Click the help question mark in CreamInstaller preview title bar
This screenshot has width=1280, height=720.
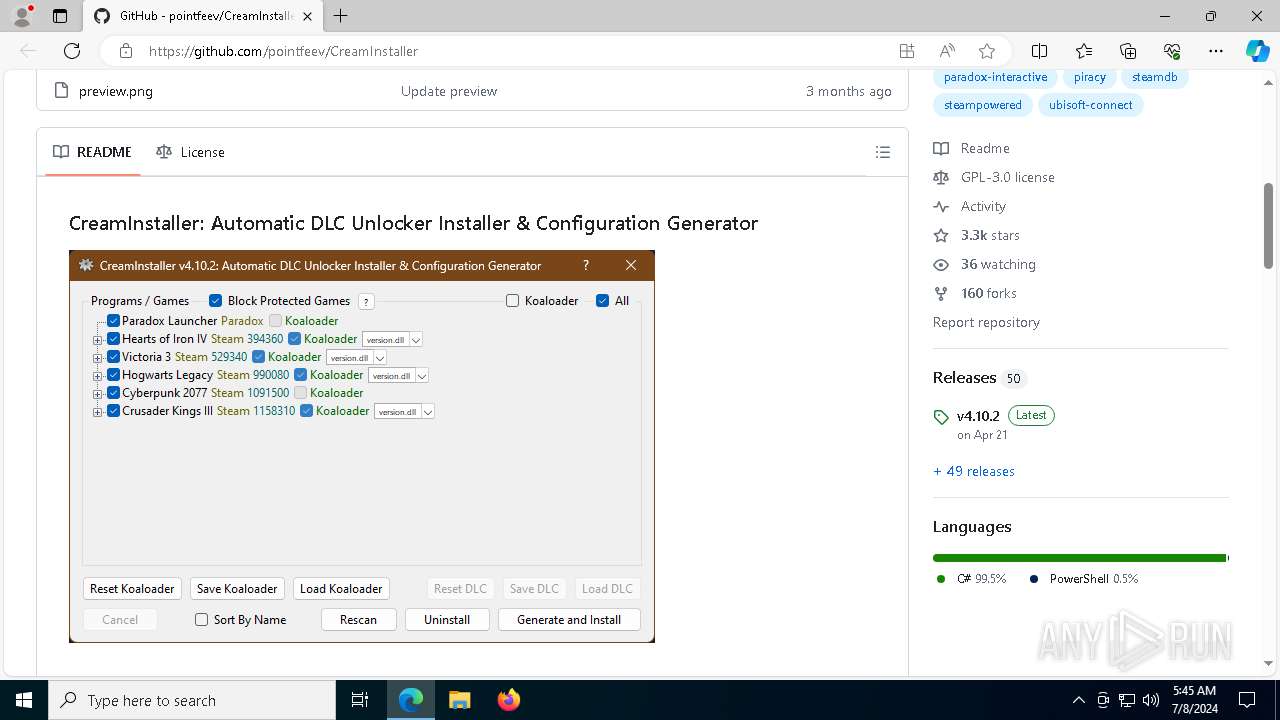coord(586,265)
